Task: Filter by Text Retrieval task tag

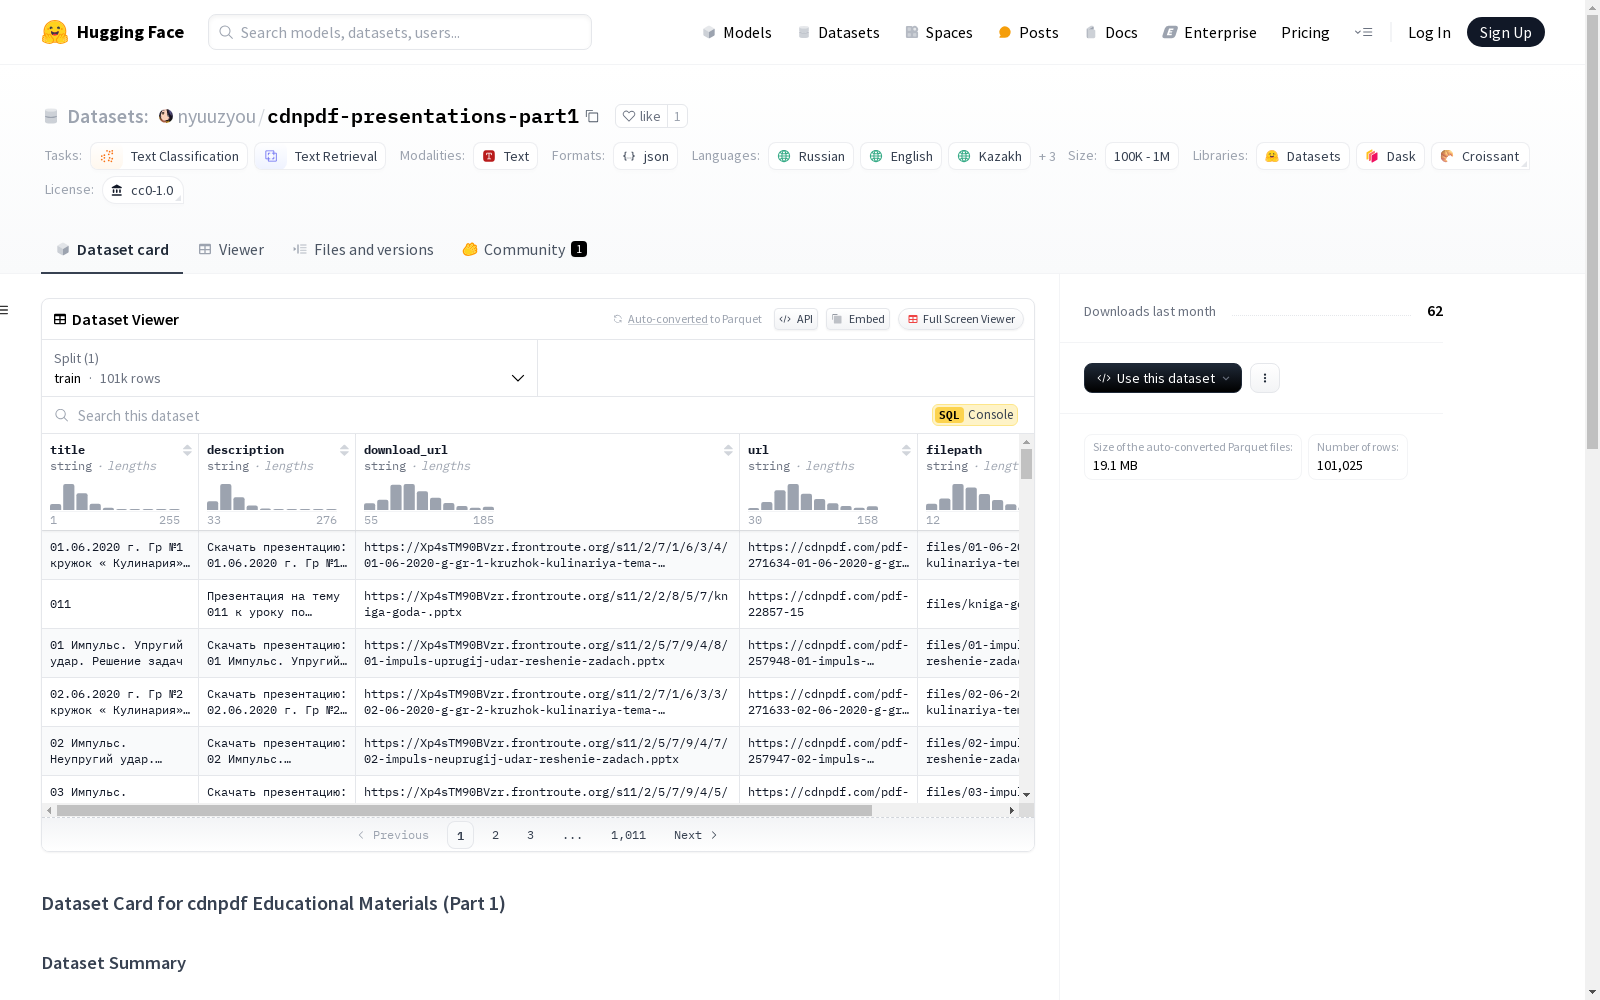Action: 320,156
